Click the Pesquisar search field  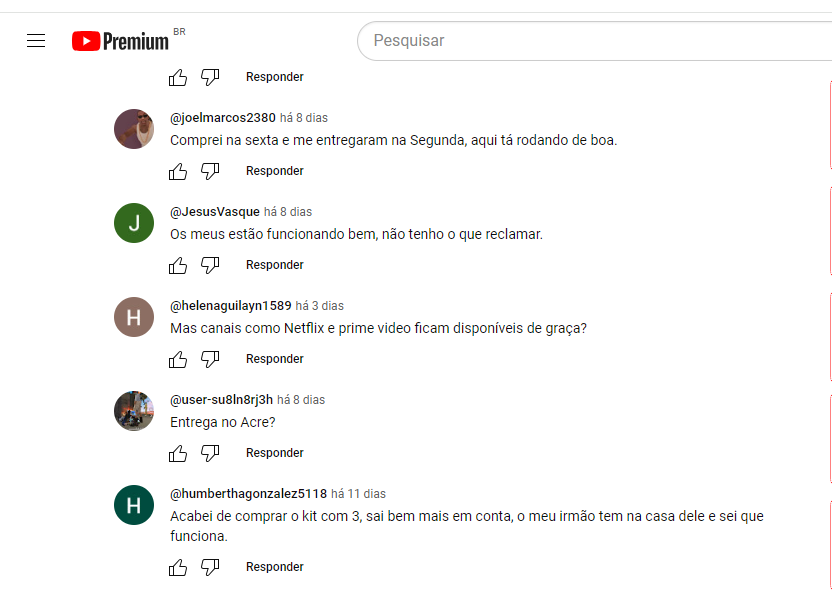point(590,41)
